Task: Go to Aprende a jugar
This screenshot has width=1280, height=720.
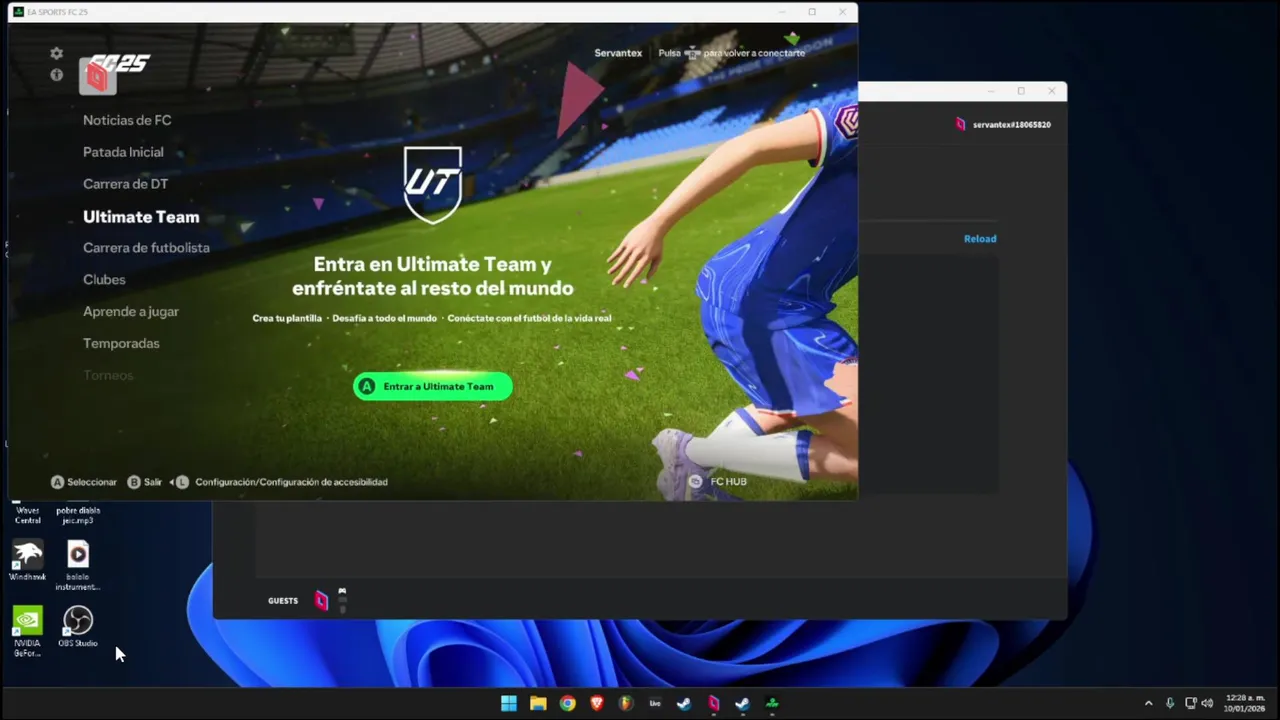Action: click(x=131, y=312)
